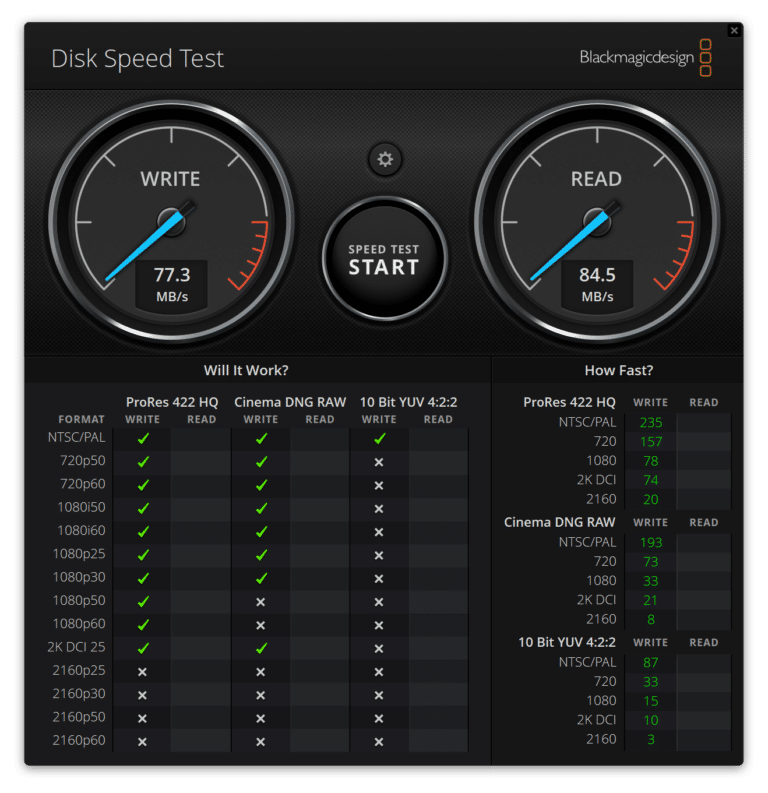768x793 pixels.
Task: Click ProRes 422 HQ 2K DCI value 74
Action: [x=651, y=480]
